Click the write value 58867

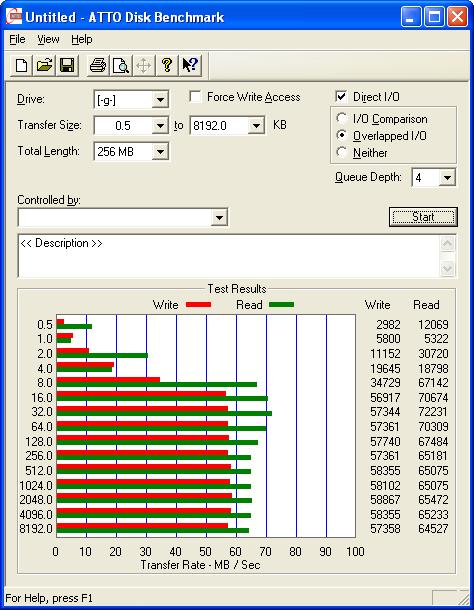point(385,500)
